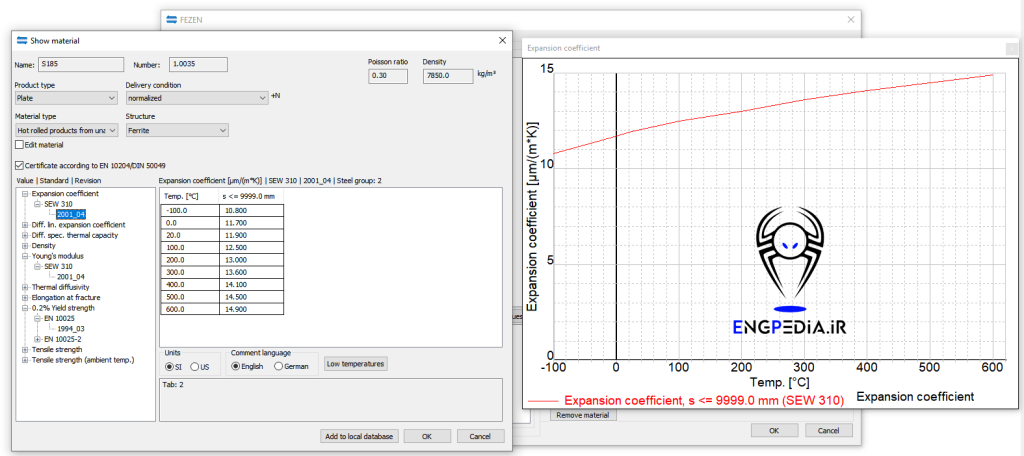Open the Delivery condition dropdown
Viewport: 1024px width, 456px height.
[x=196, y=98]
